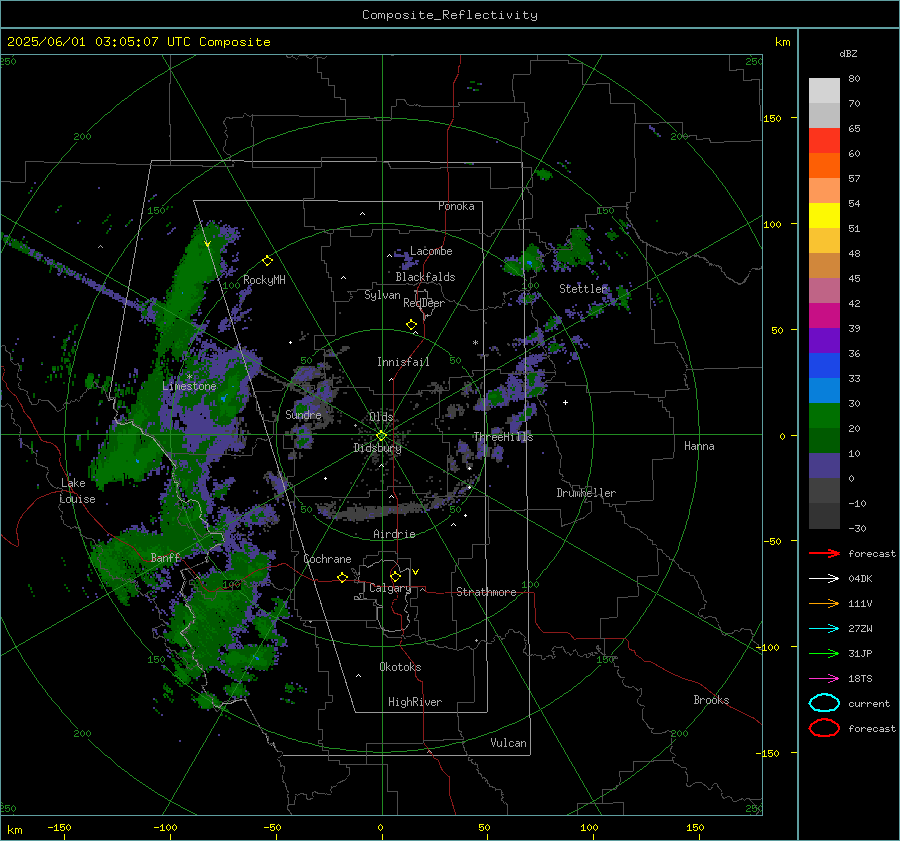Click the white asterisk marker above Limestone

tap(189, 377)
